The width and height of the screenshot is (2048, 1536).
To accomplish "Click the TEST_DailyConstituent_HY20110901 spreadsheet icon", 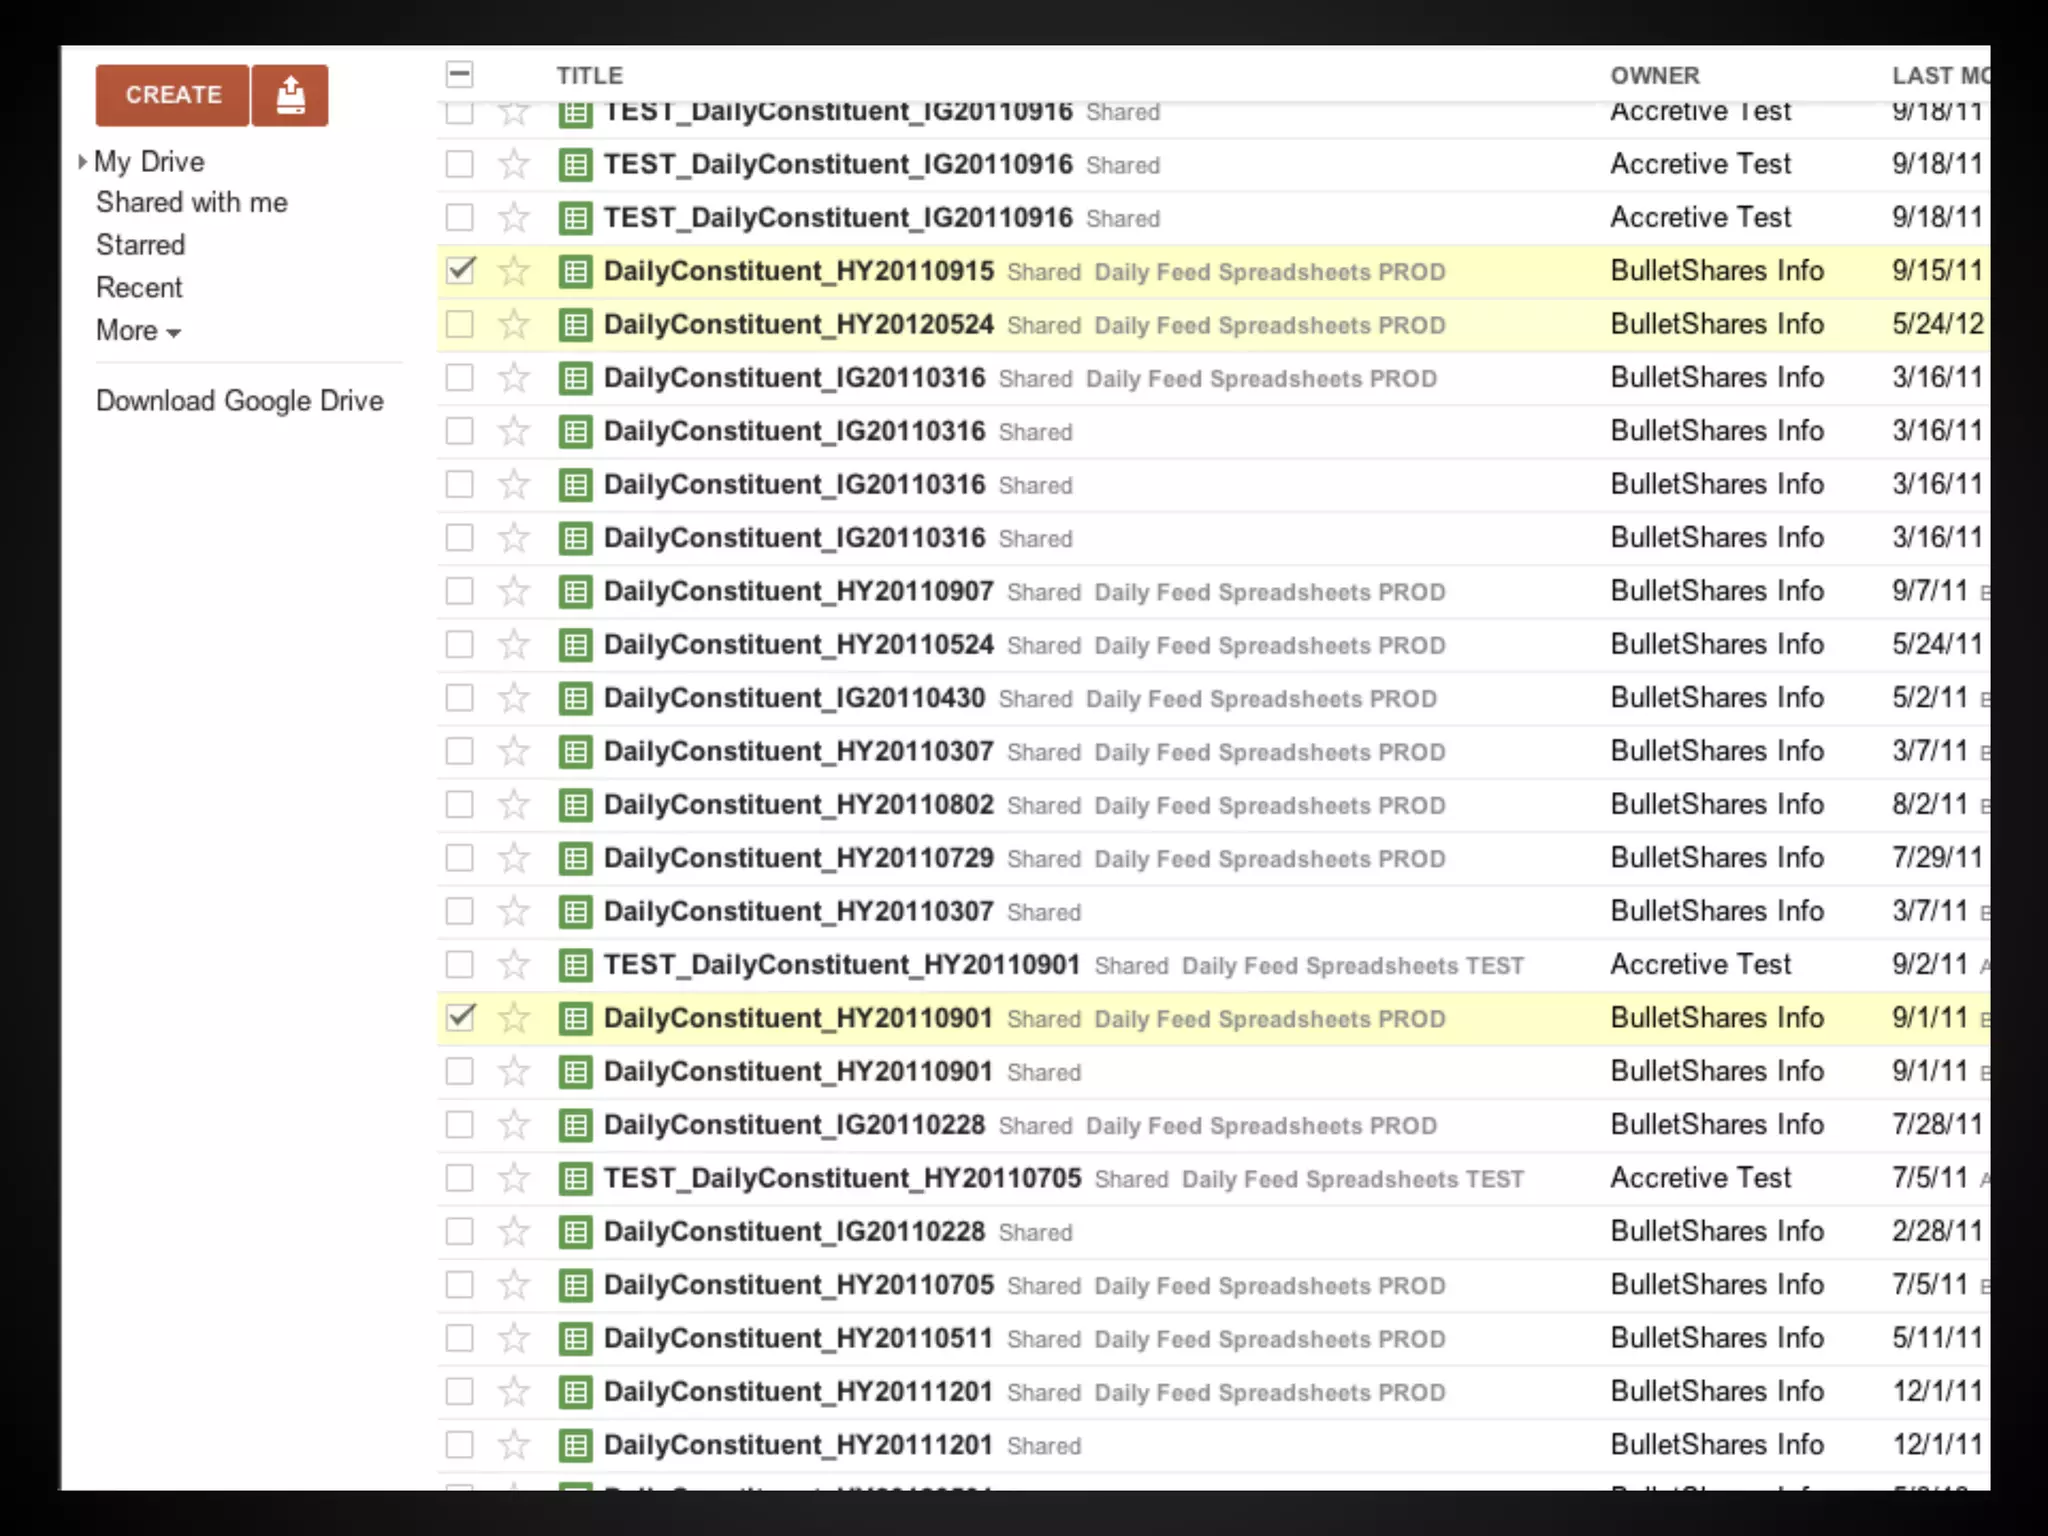I will 575,965.
